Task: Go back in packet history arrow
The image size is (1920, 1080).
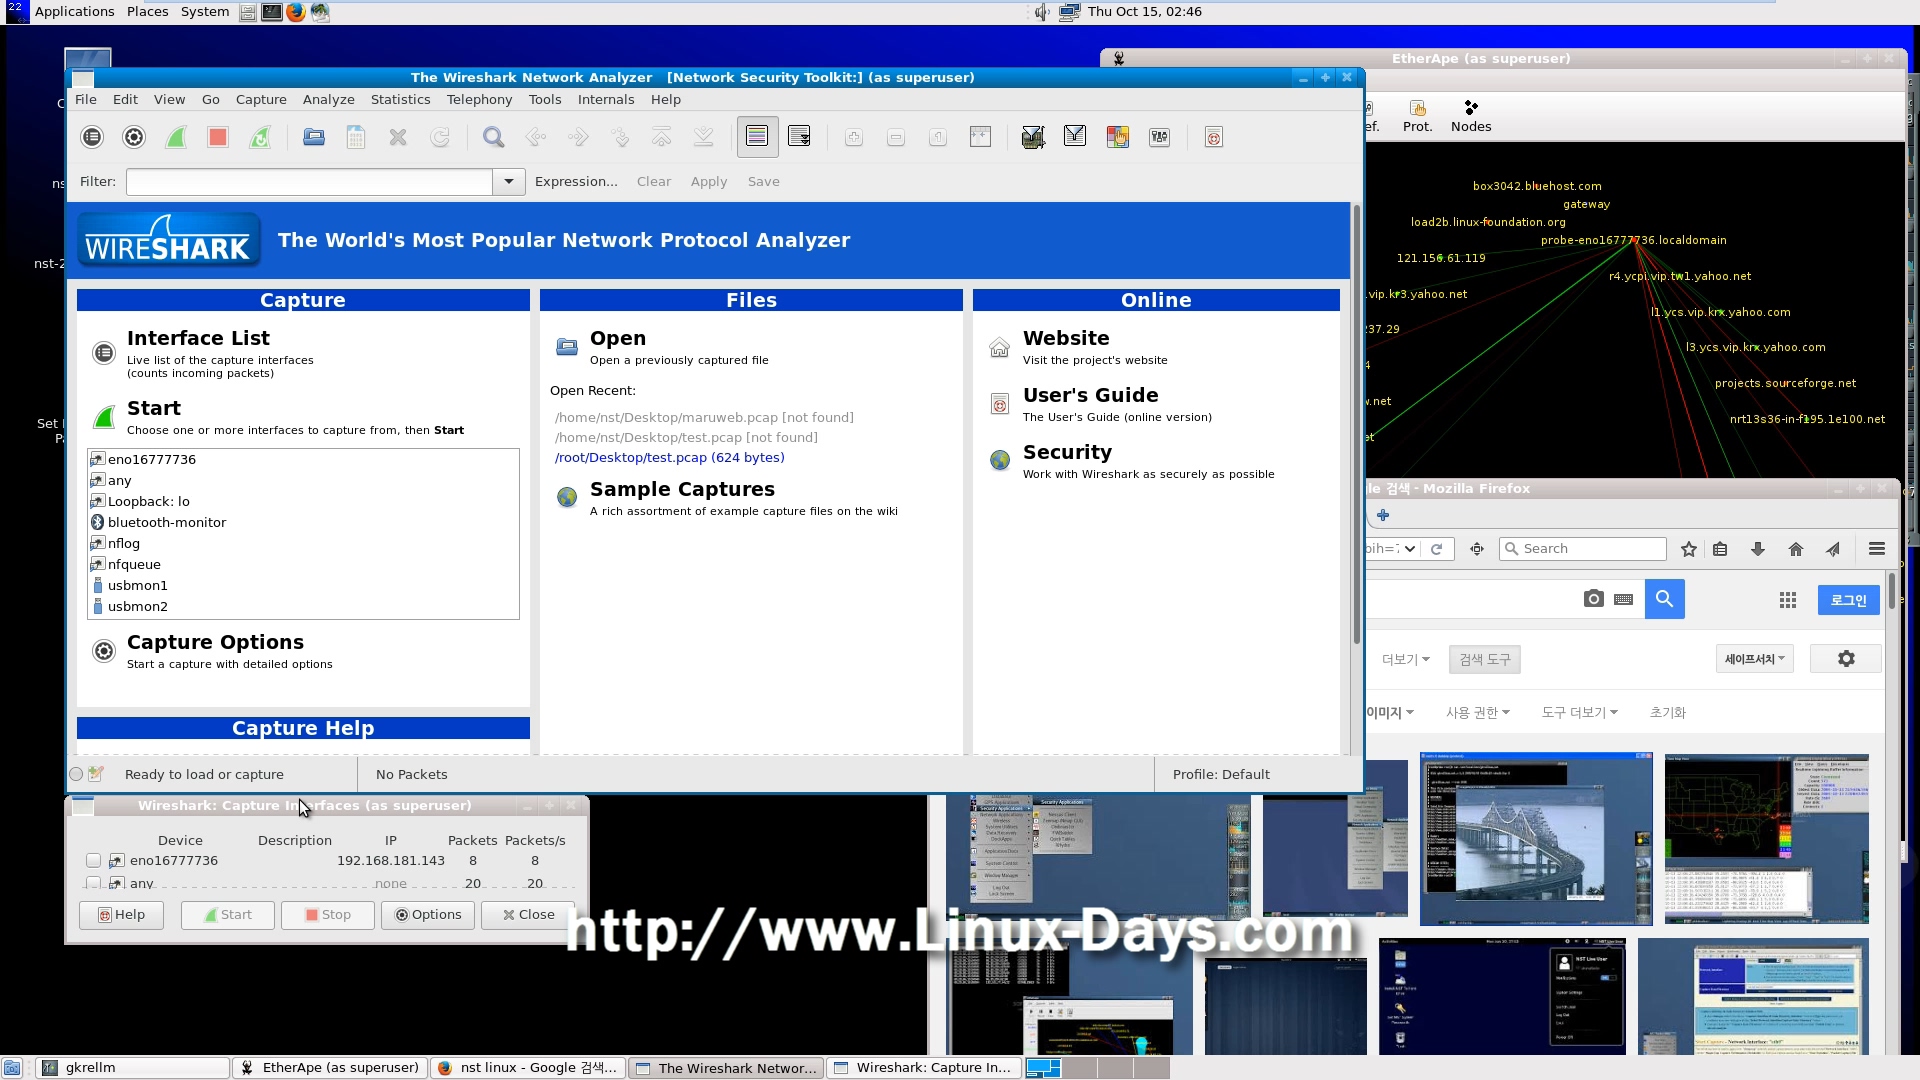Action: click(536, 137)
